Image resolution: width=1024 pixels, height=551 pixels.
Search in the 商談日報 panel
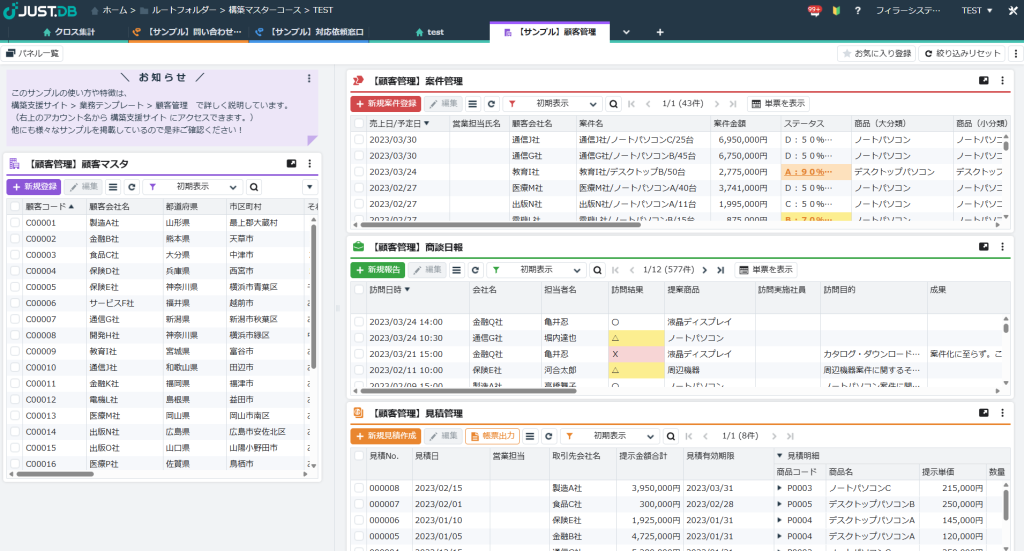[597, 270]
